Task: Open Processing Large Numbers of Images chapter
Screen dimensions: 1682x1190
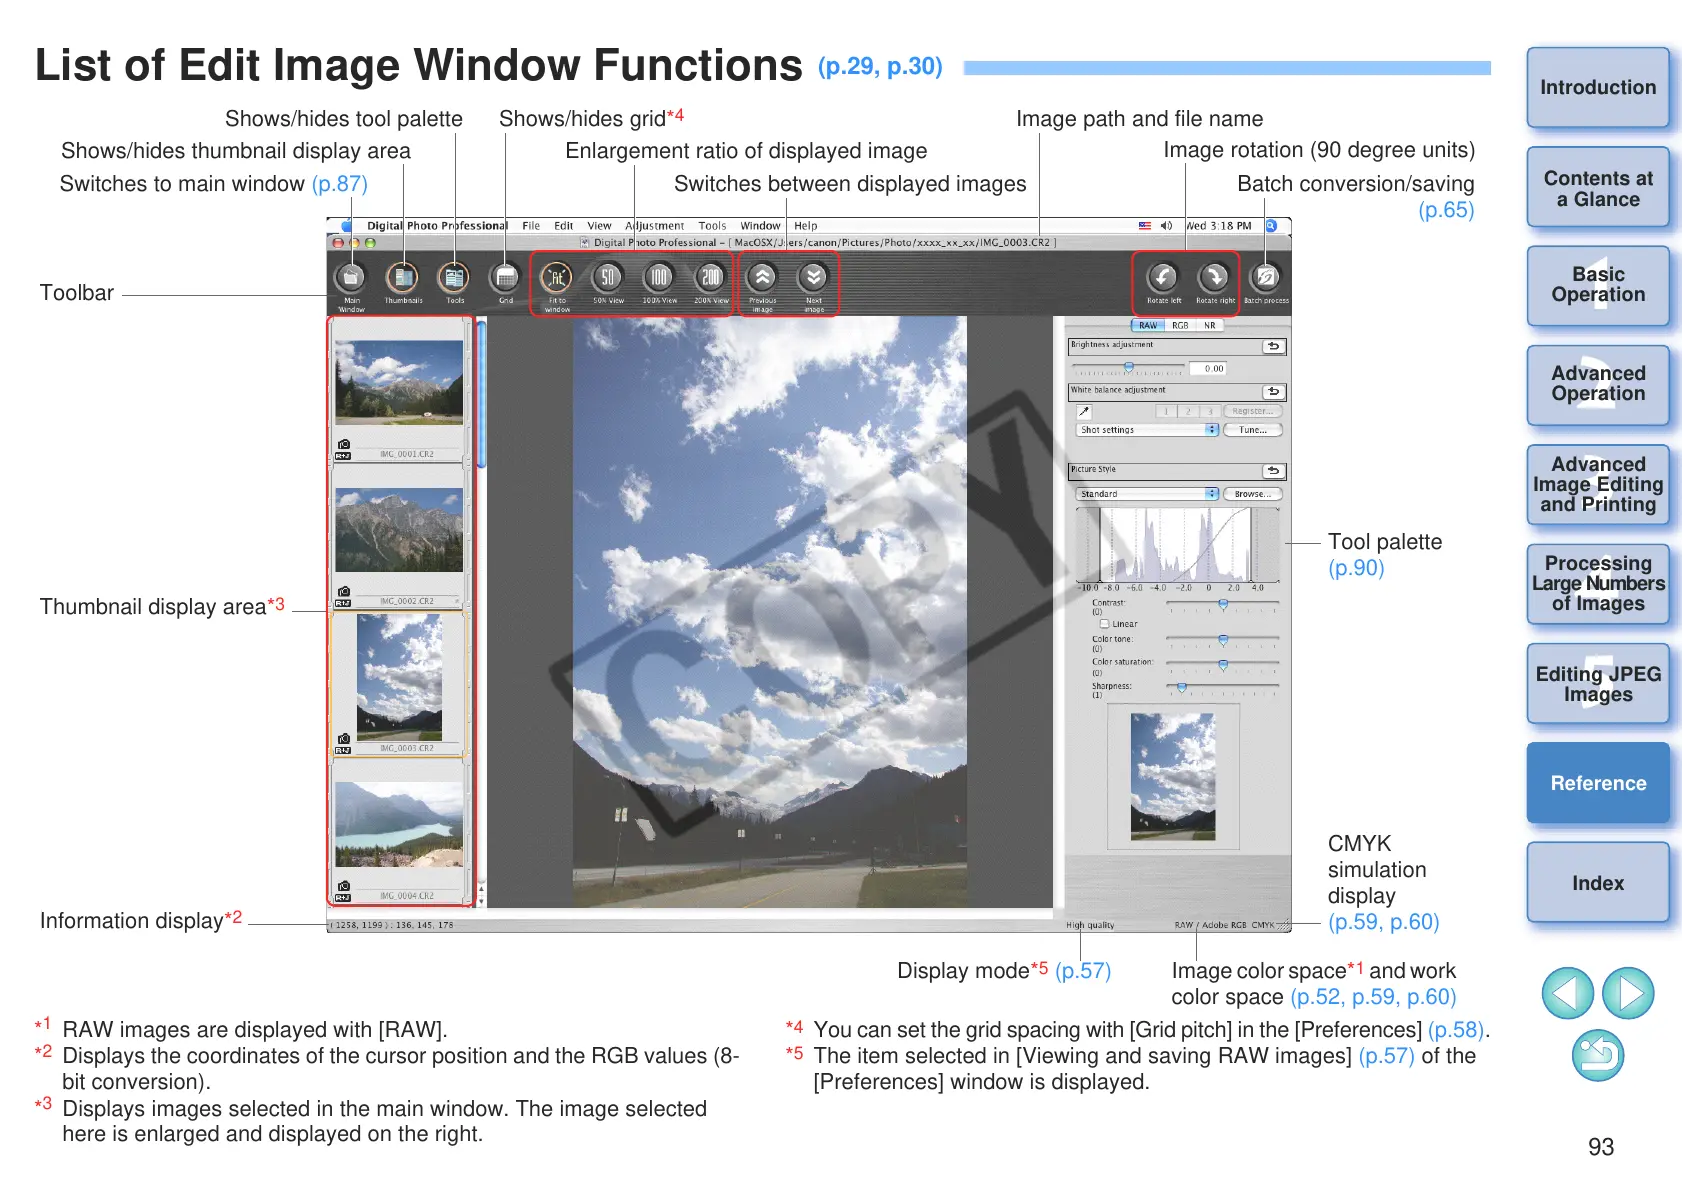Action: pyautogui.click(x=1598, y=584)
